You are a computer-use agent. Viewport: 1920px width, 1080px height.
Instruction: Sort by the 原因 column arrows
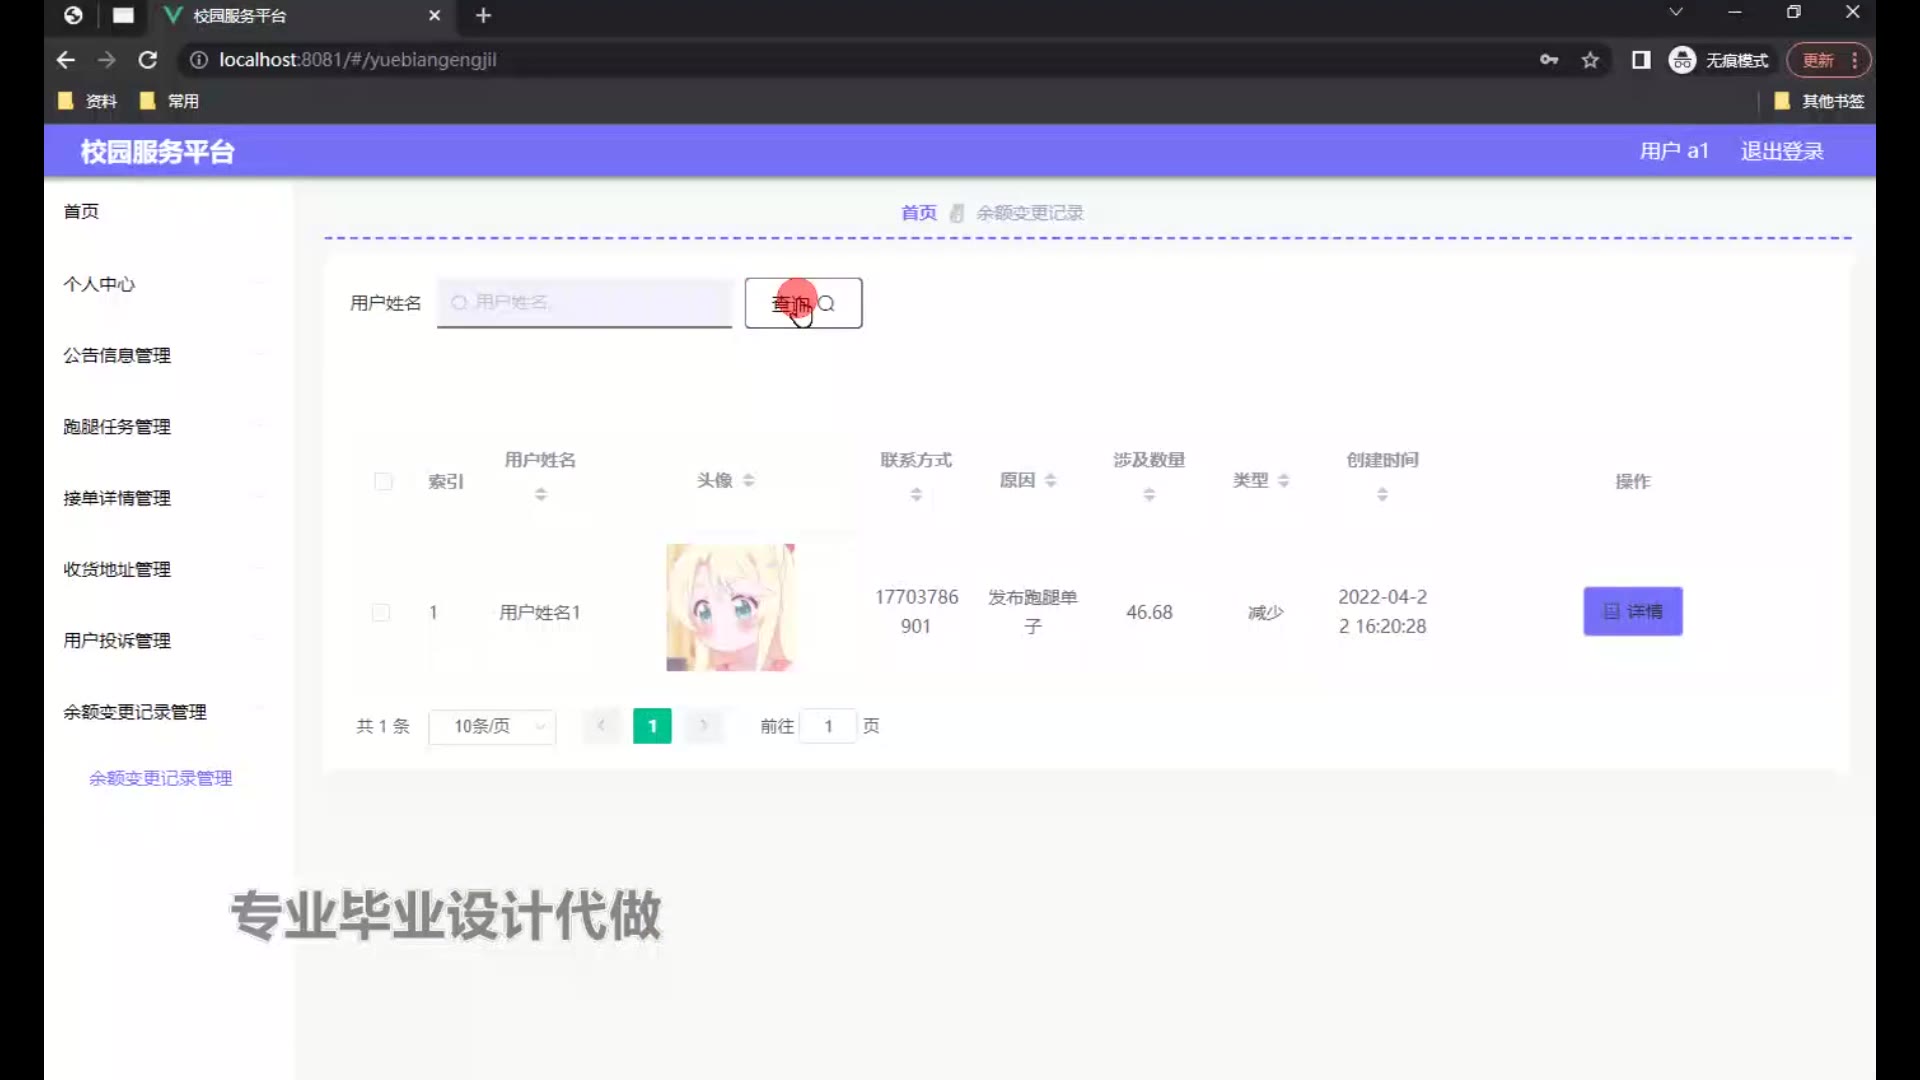point(1050,481)
